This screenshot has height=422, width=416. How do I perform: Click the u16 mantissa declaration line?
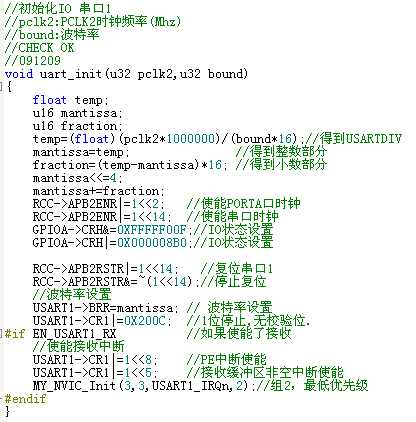point(77,113)
